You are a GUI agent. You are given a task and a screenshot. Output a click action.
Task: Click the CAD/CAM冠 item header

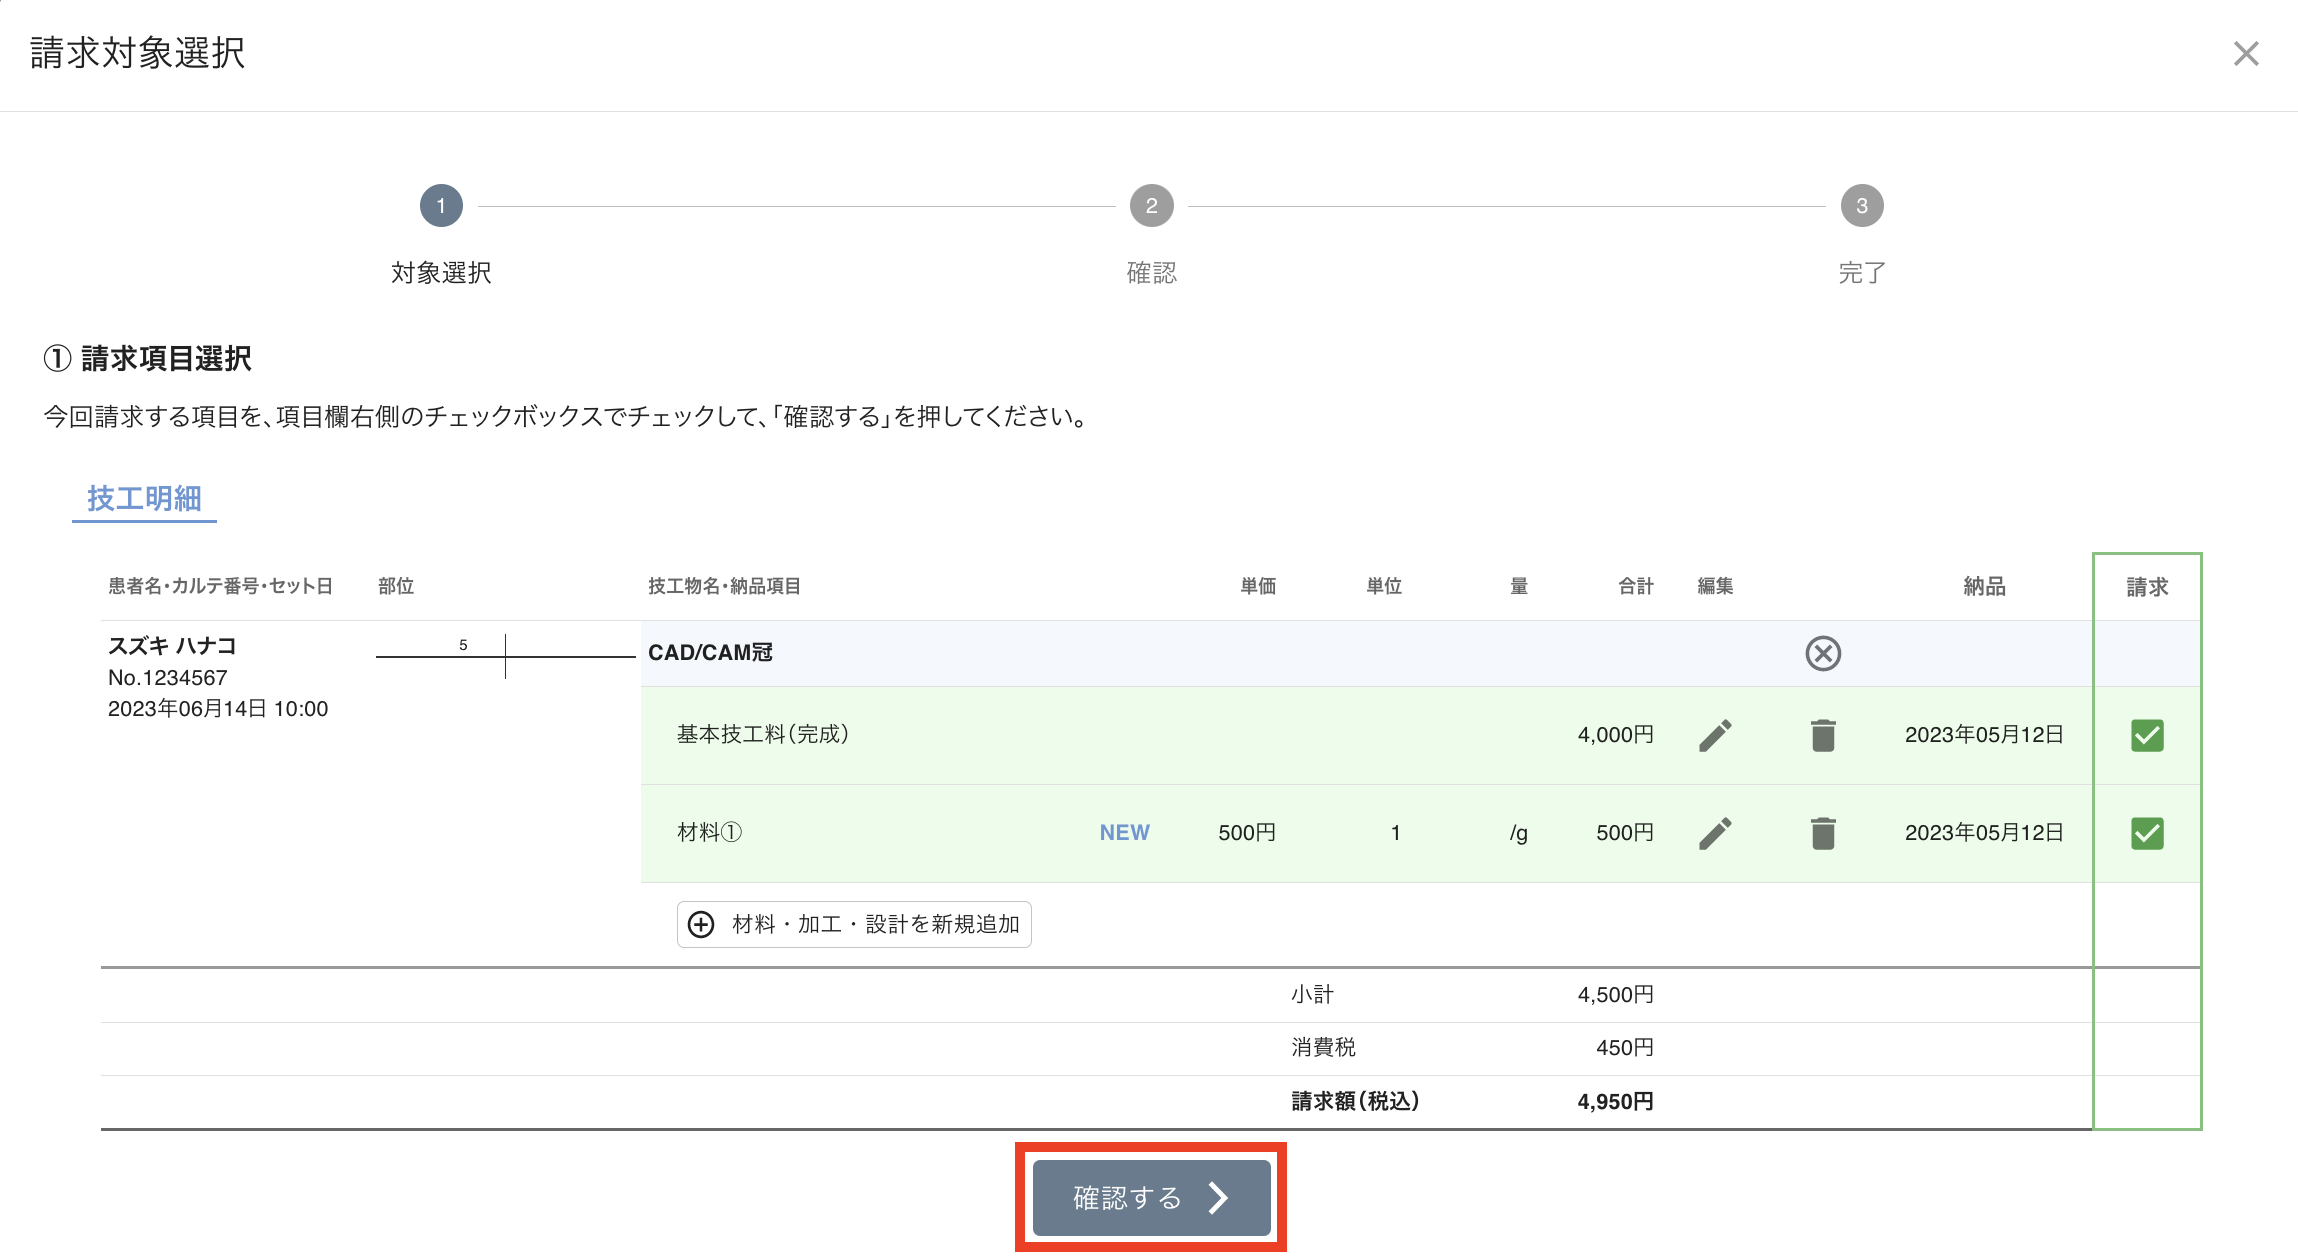(710, 653)
